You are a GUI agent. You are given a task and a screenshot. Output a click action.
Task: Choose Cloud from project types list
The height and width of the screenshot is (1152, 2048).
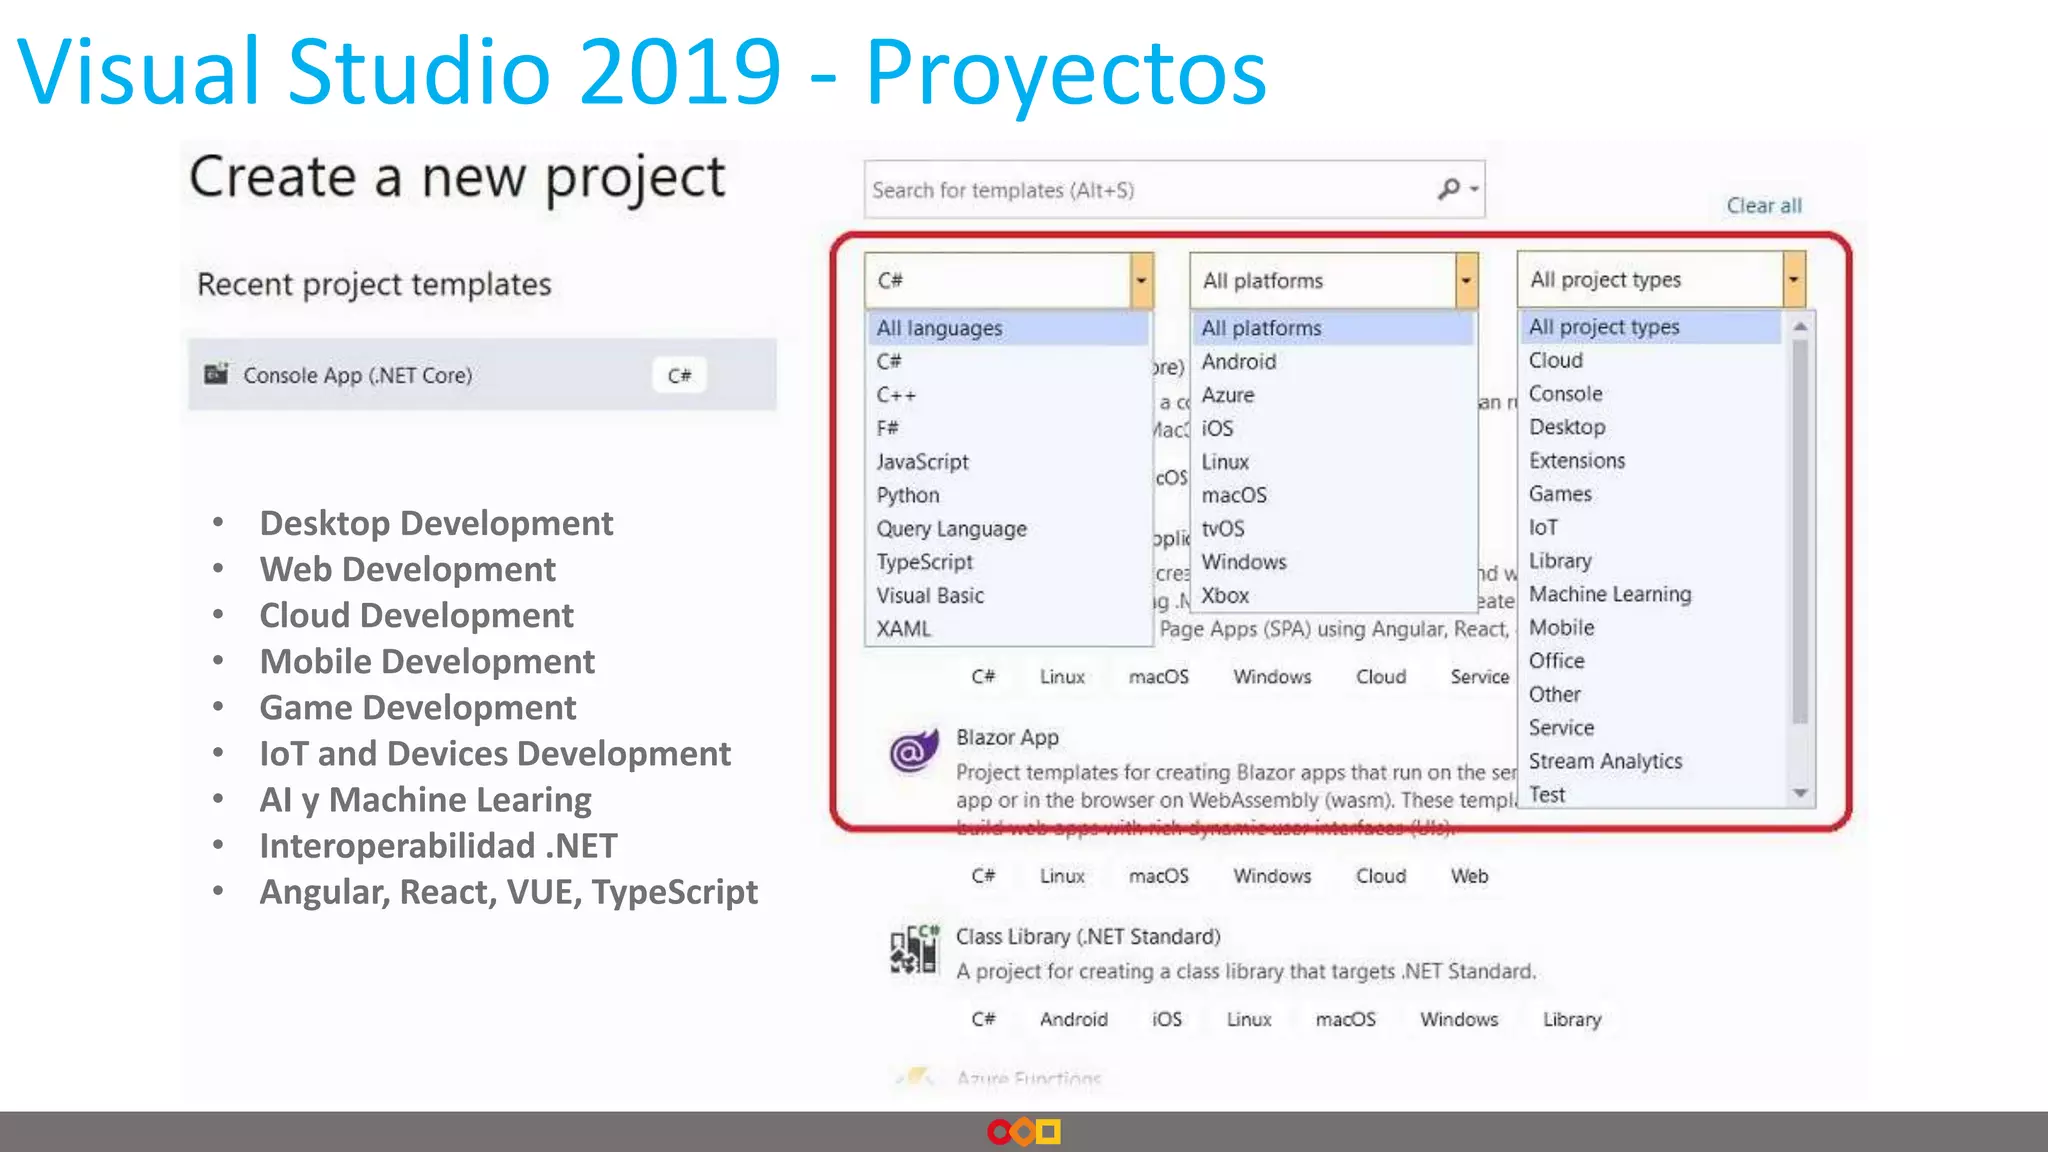1651,360
